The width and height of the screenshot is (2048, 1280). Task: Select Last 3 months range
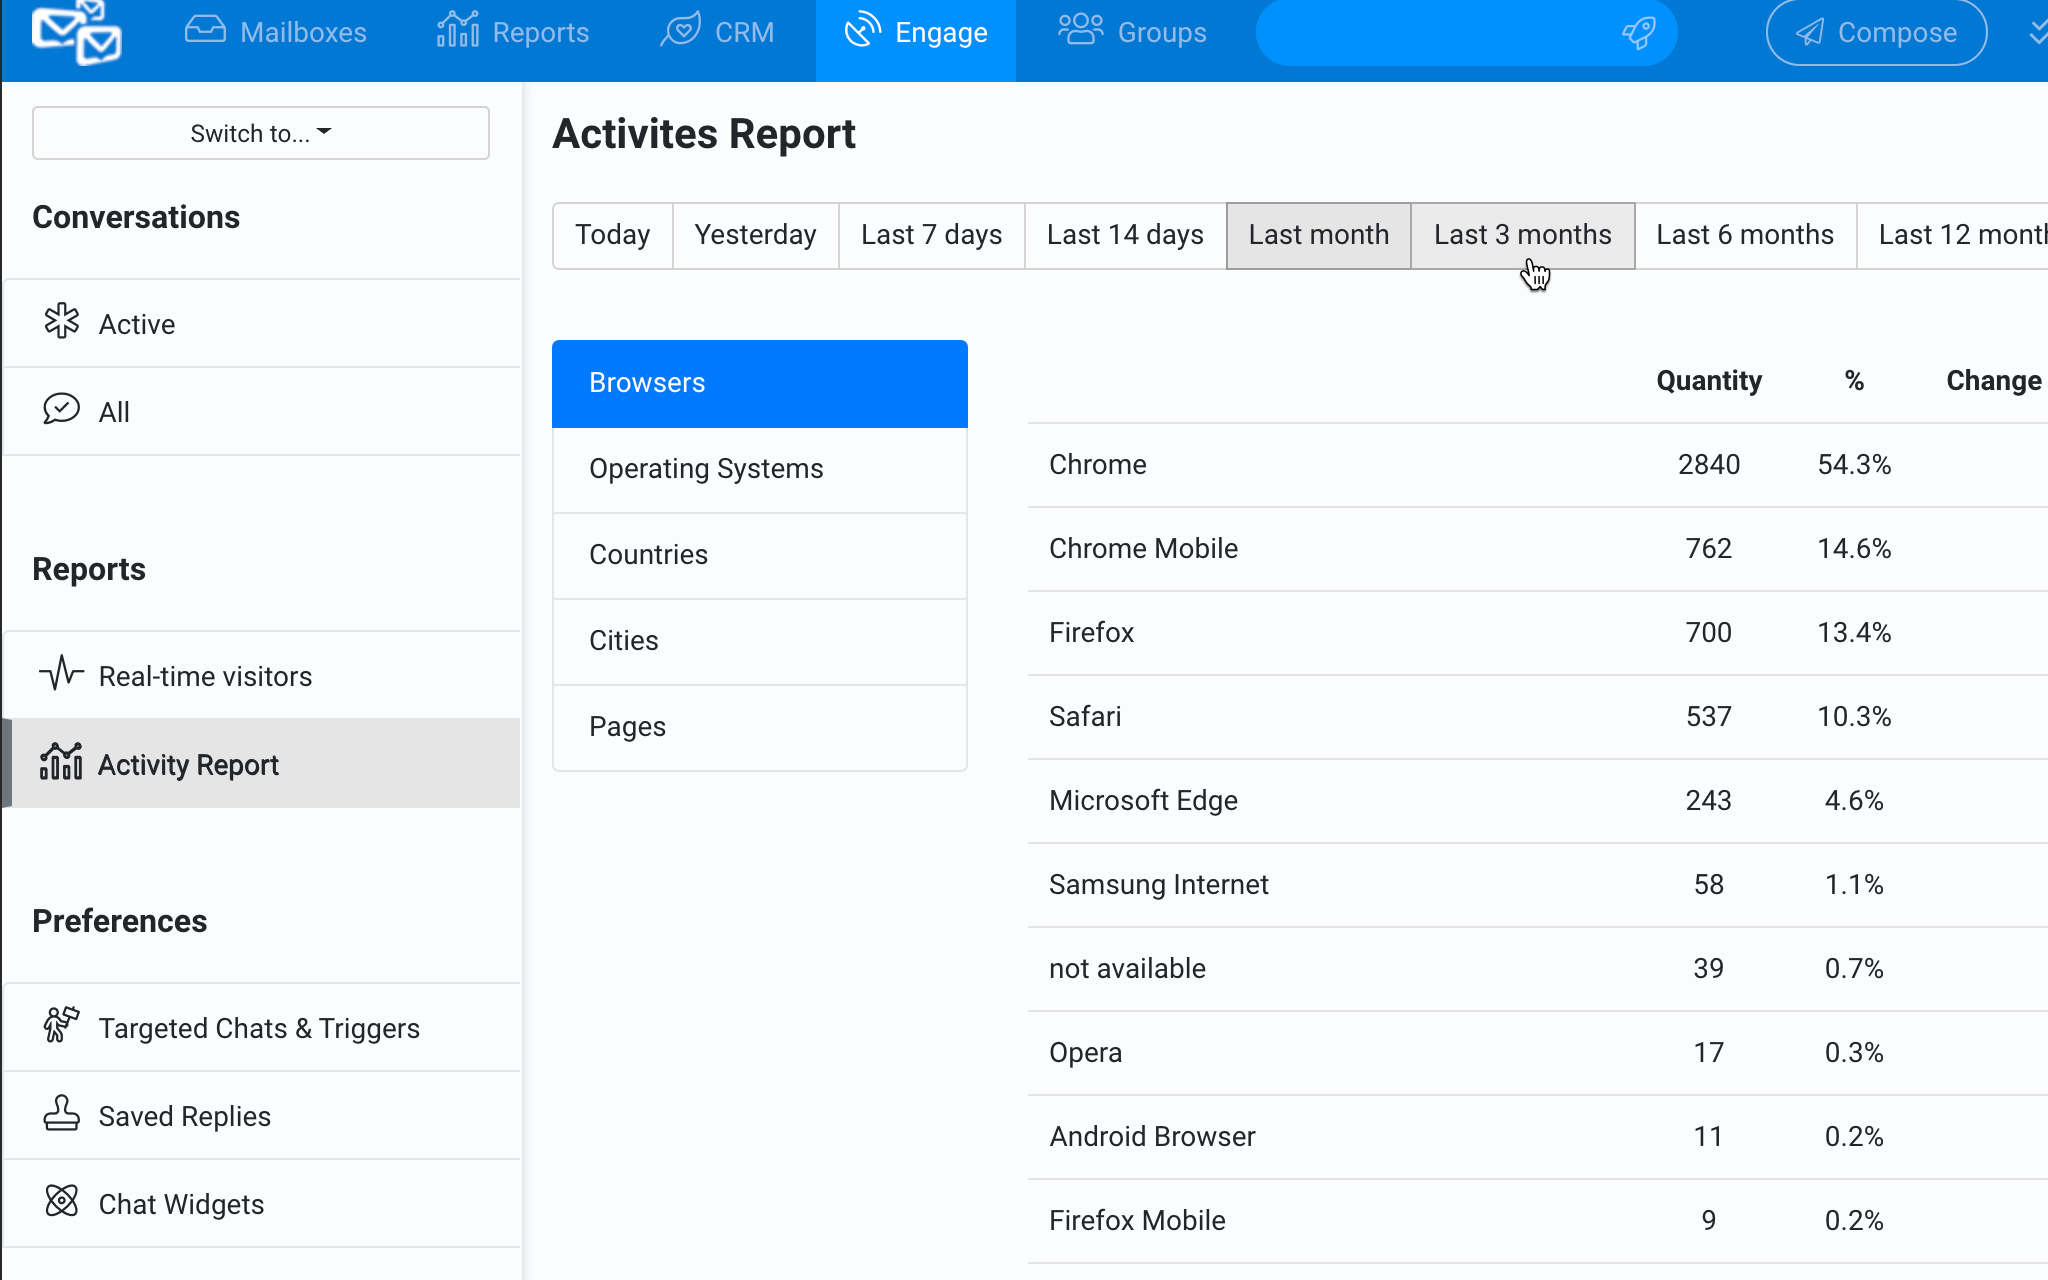1522,235
